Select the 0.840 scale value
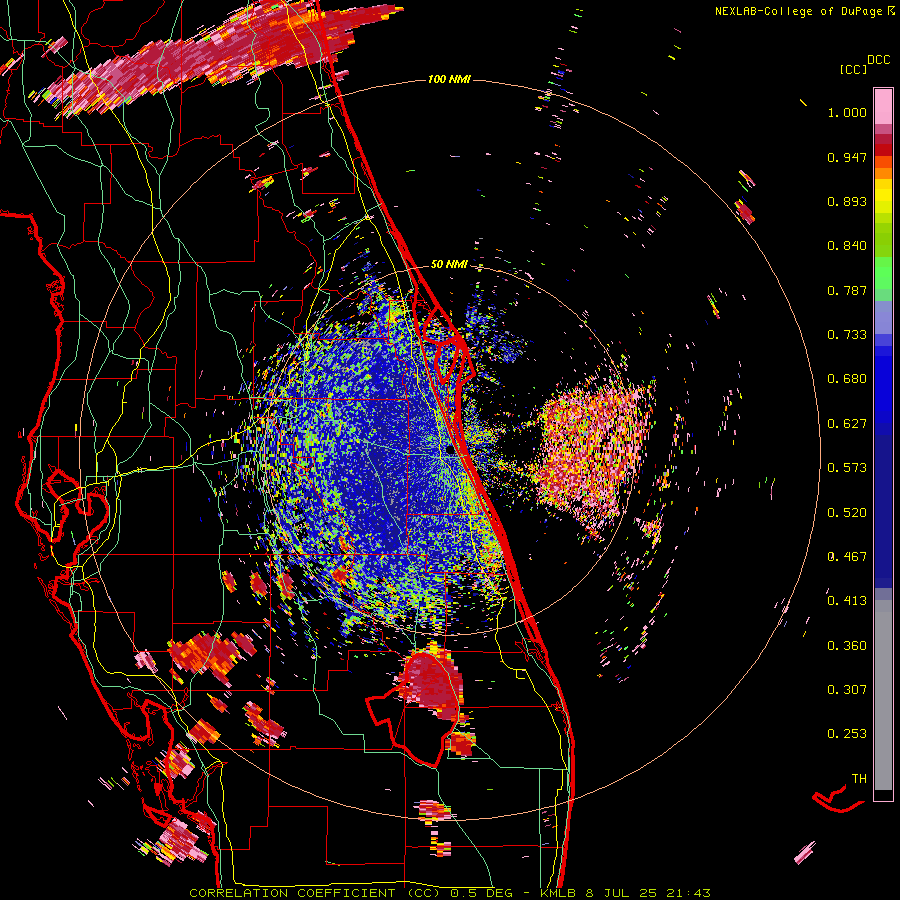 pyautogui.click(x=847, y=246)
